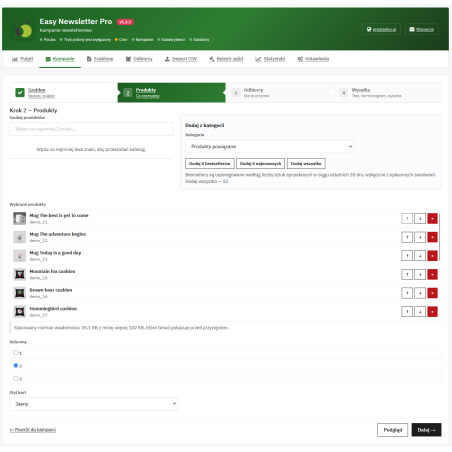The image size is (452, 452).
Task: Click the green checkmark icon of the Szablon step
Action: tap(20, 93)
